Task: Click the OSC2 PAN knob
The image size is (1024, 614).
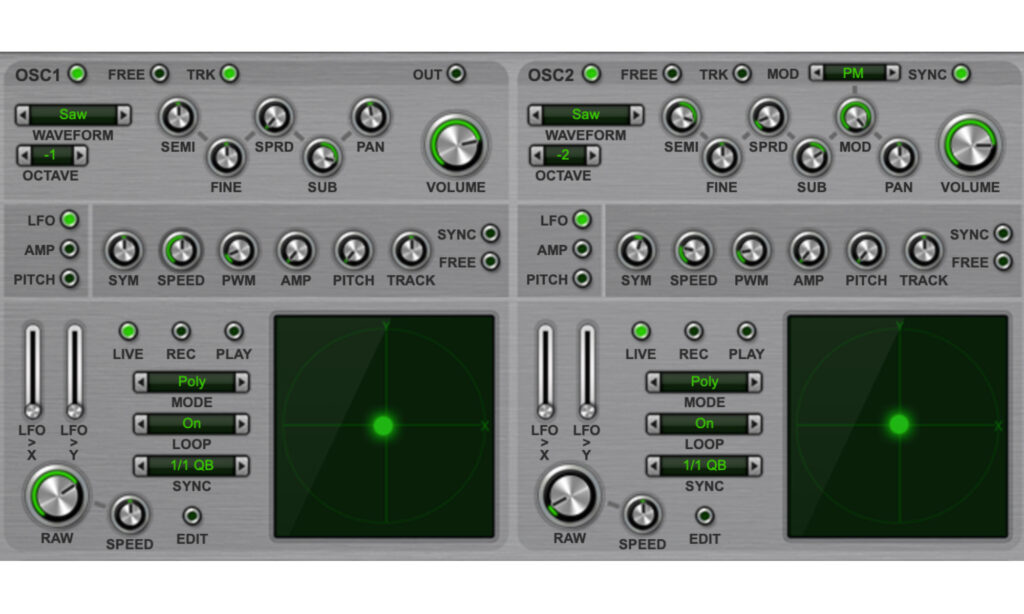Action: coord(899,156)
